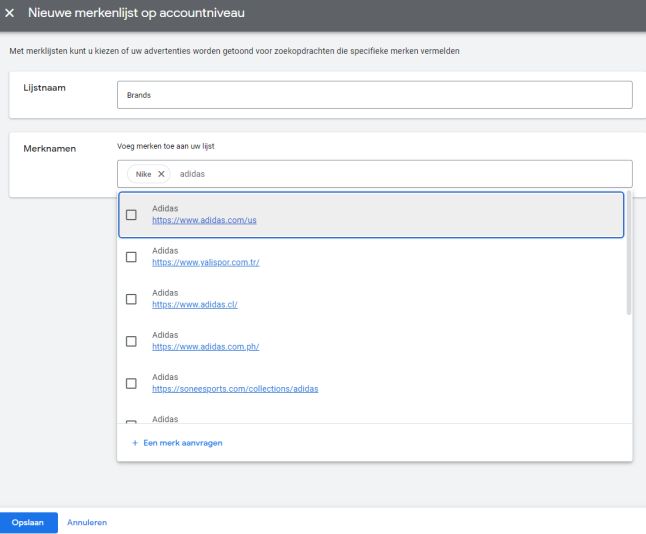This screenshot has width=646, height=534.
Task: Check the Adidas adidas.com/us checkbox
Action: coord(131,214)
